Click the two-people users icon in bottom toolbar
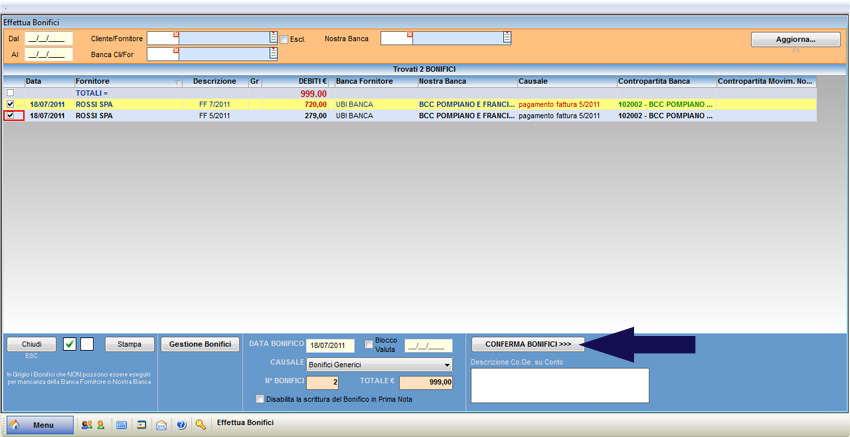Image resolution: width=850 pixels, height=437 pixels. pos(86,425)
